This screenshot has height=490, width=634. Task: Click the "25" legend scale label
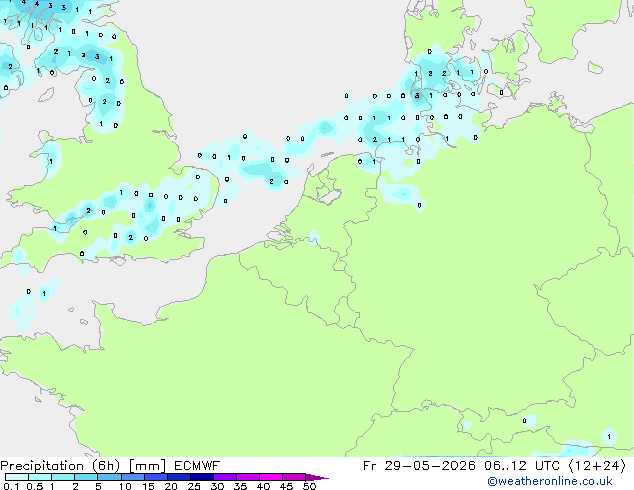[x=194, y=486]
